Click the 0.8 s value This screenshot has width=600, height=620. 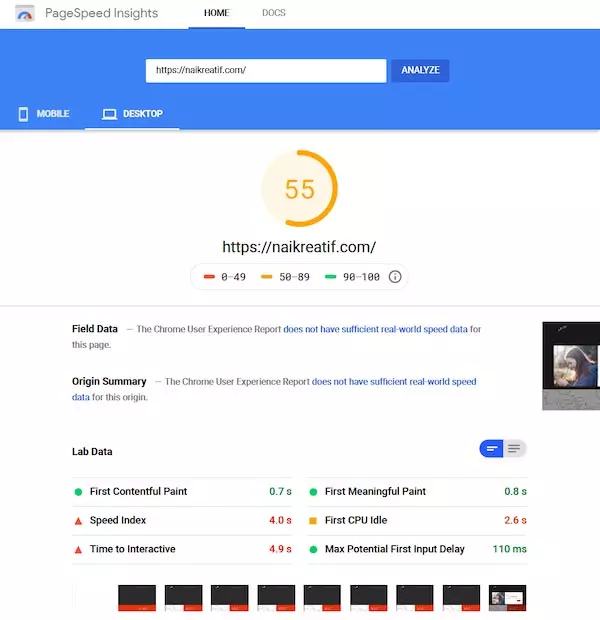515,491
